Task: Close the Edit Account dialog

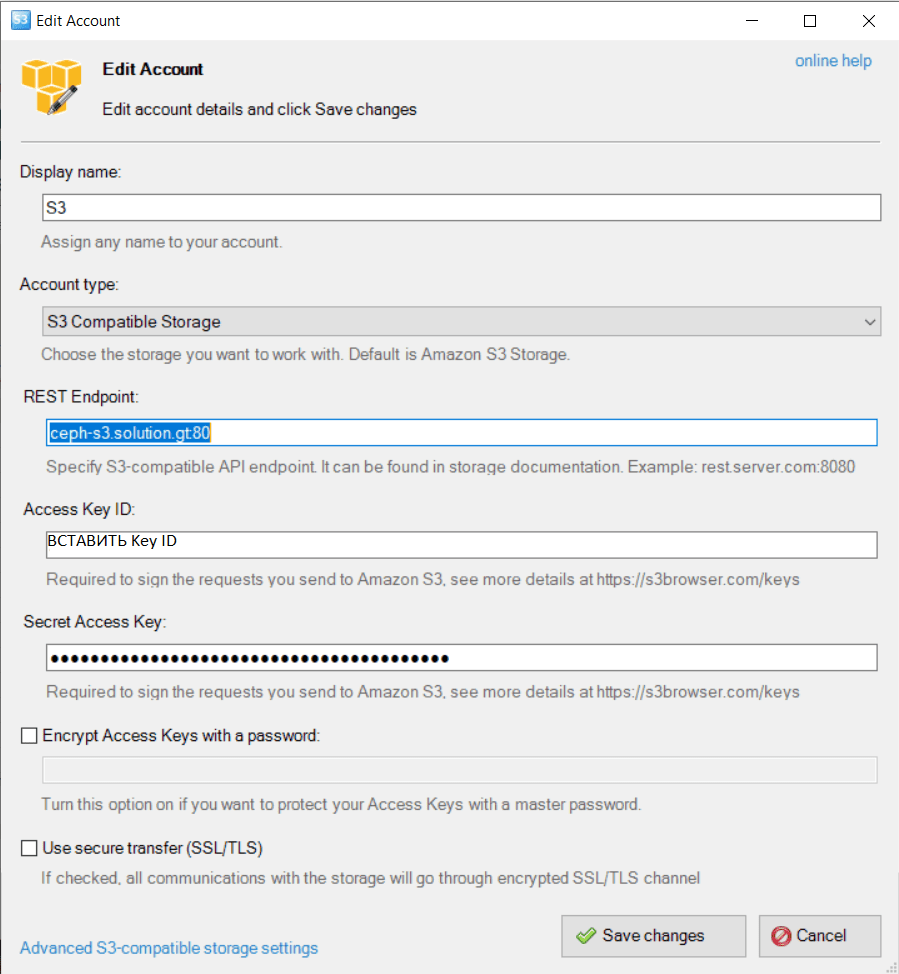Action: pyautogui.click(x=866, y=20)
